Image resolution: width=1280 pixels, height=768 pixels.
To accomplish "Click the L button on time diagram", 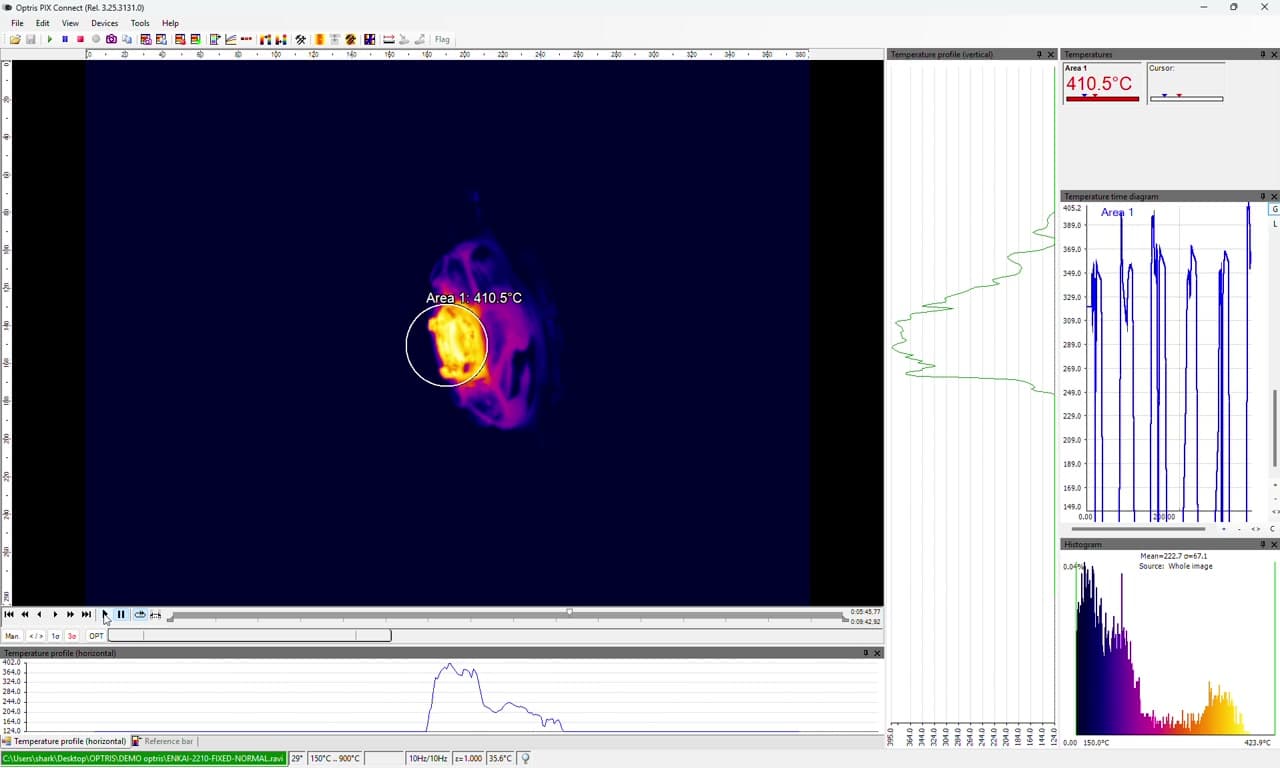I will (1275, 224).
